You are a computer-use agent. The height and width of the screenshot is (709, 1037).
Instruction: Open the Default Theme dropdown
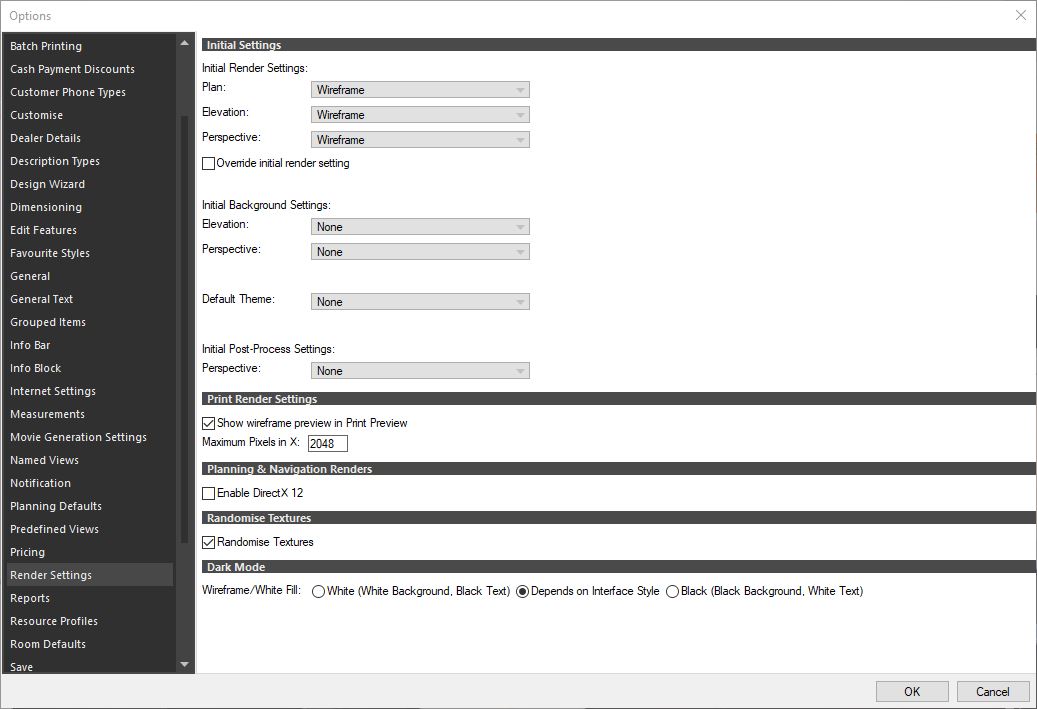(419, 301)
